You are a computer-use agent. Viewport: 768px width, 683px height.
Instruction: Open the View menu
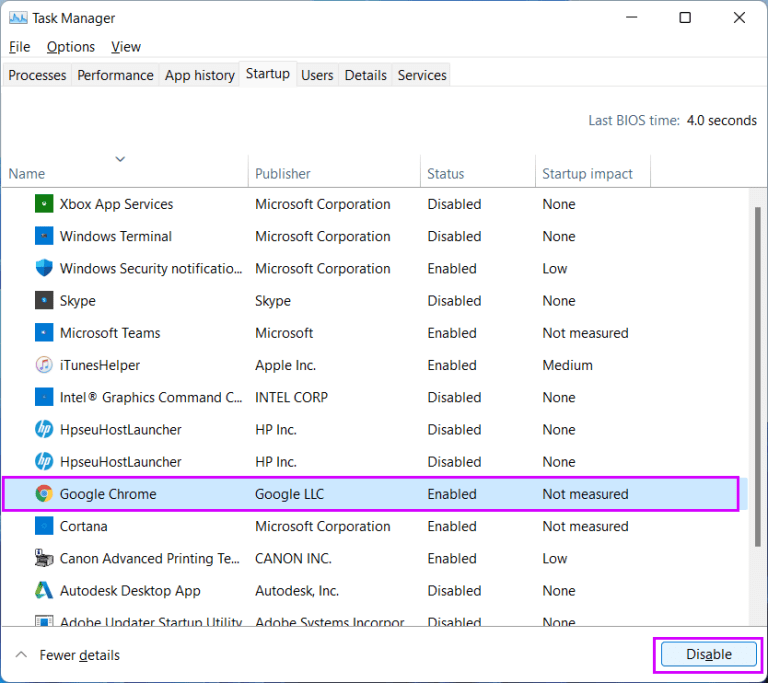point(126,47)
